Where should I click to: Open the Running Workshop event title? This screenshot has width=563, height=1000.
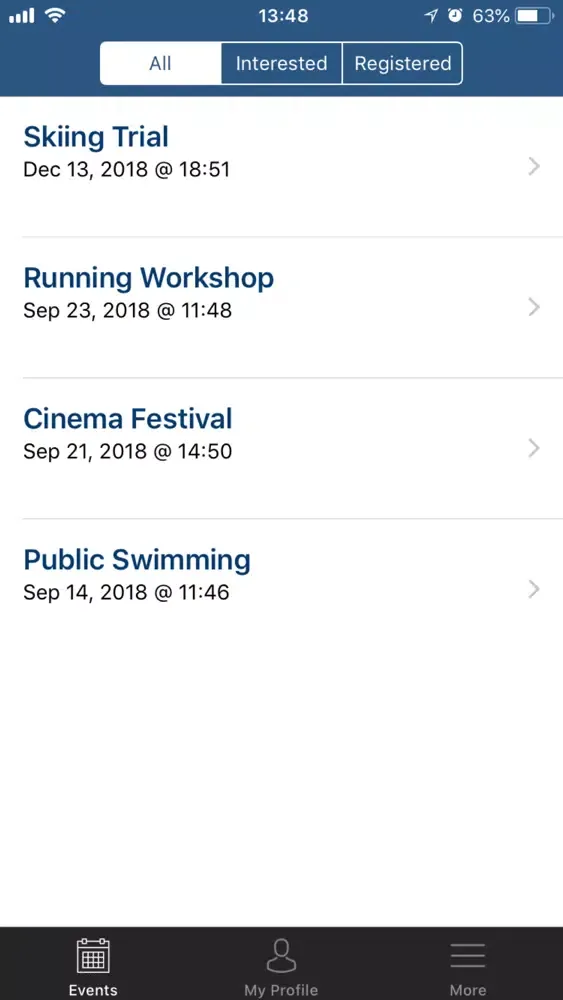click(x=149, y=278)
